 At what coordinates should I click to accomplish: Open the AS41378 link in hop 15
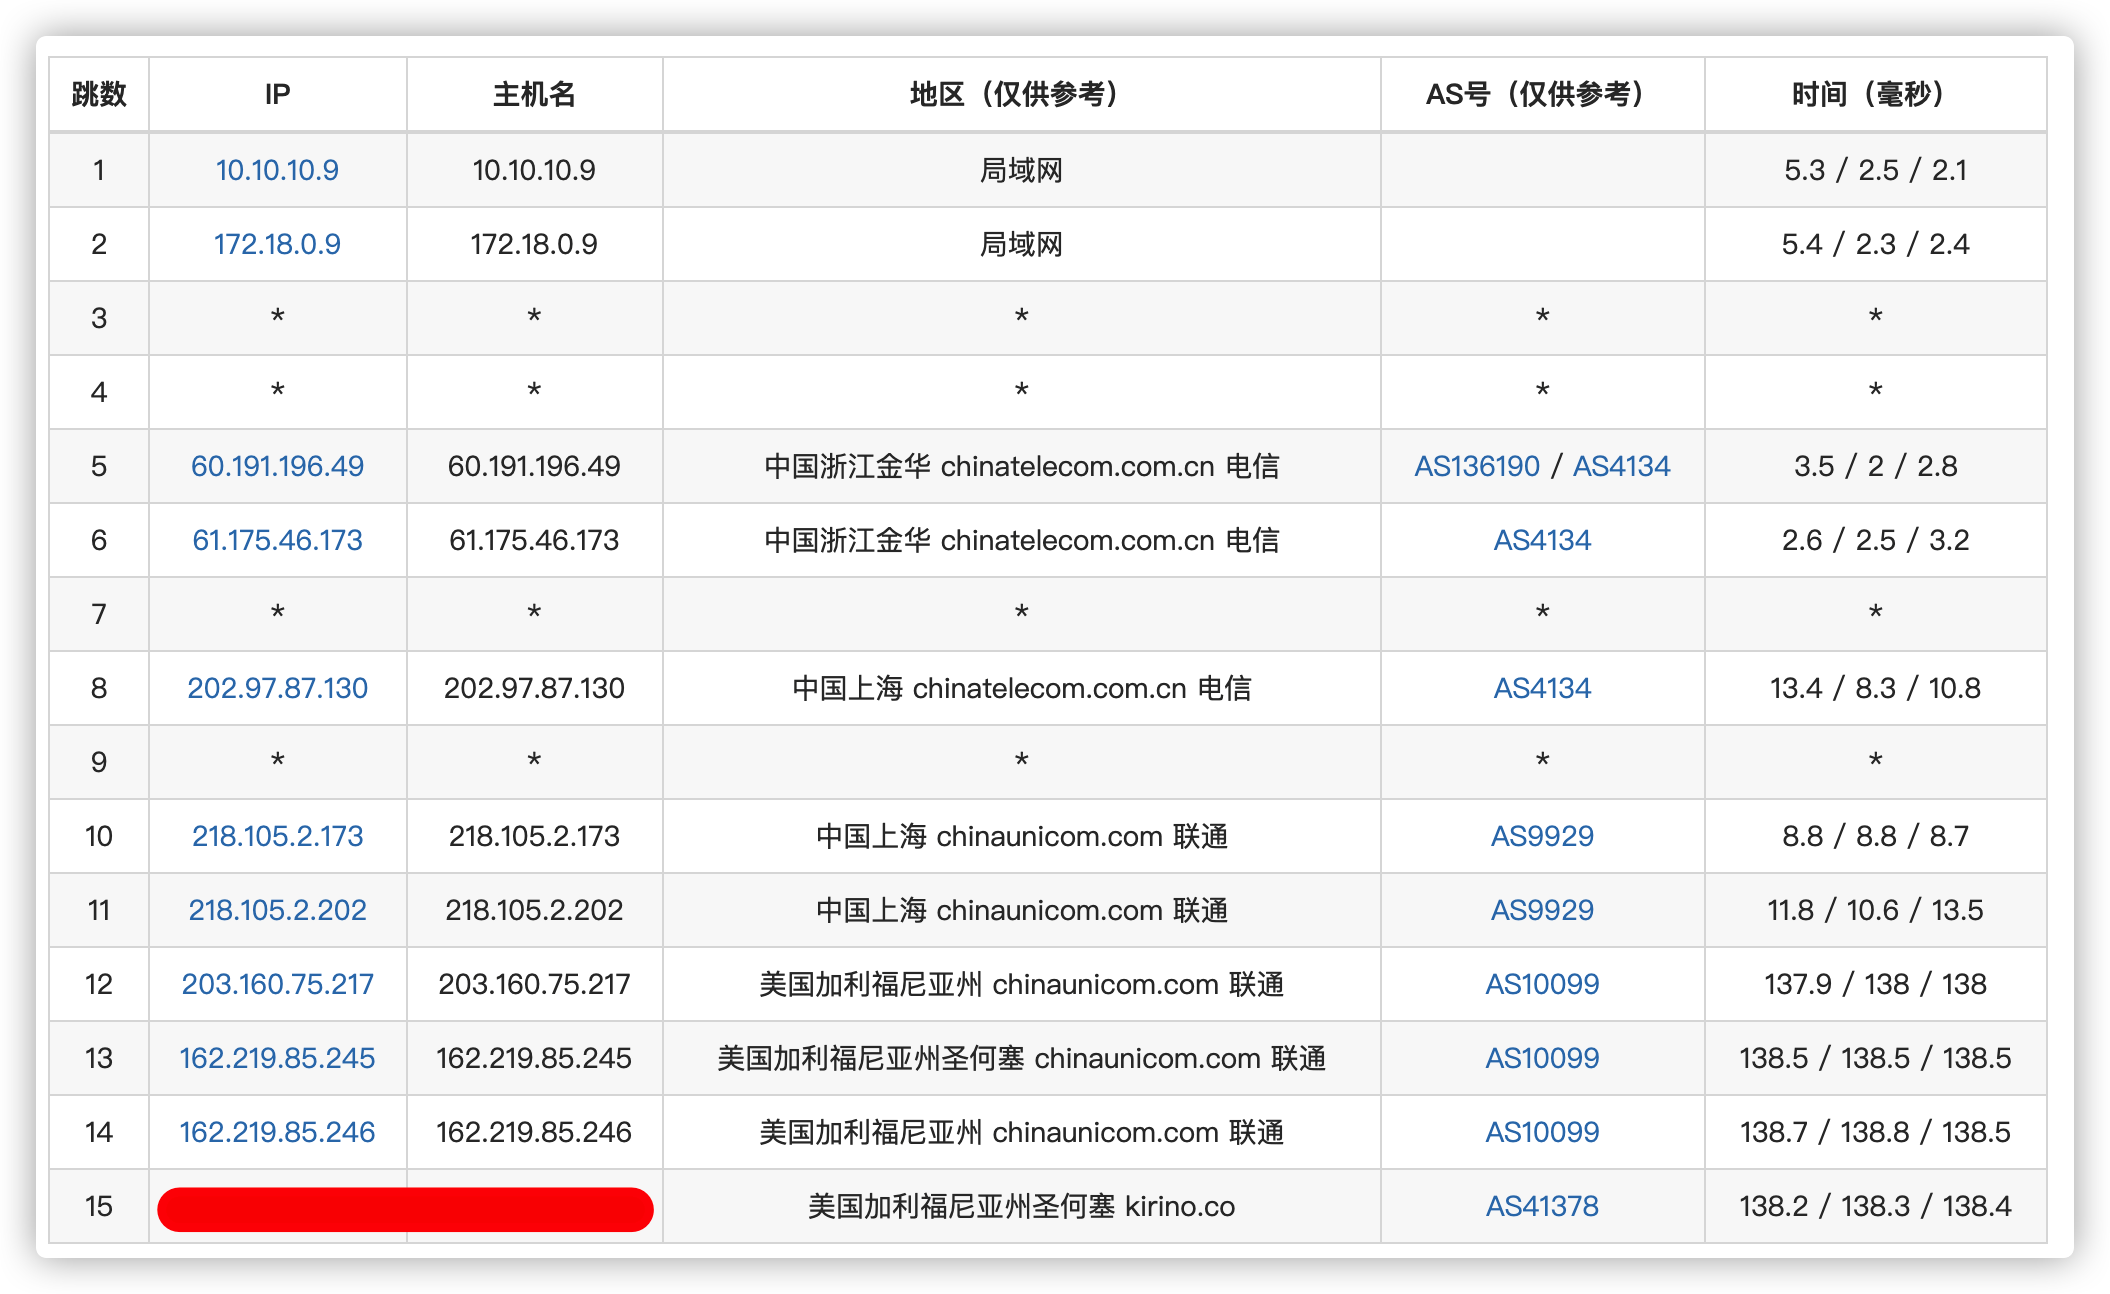[1541, 1206]
